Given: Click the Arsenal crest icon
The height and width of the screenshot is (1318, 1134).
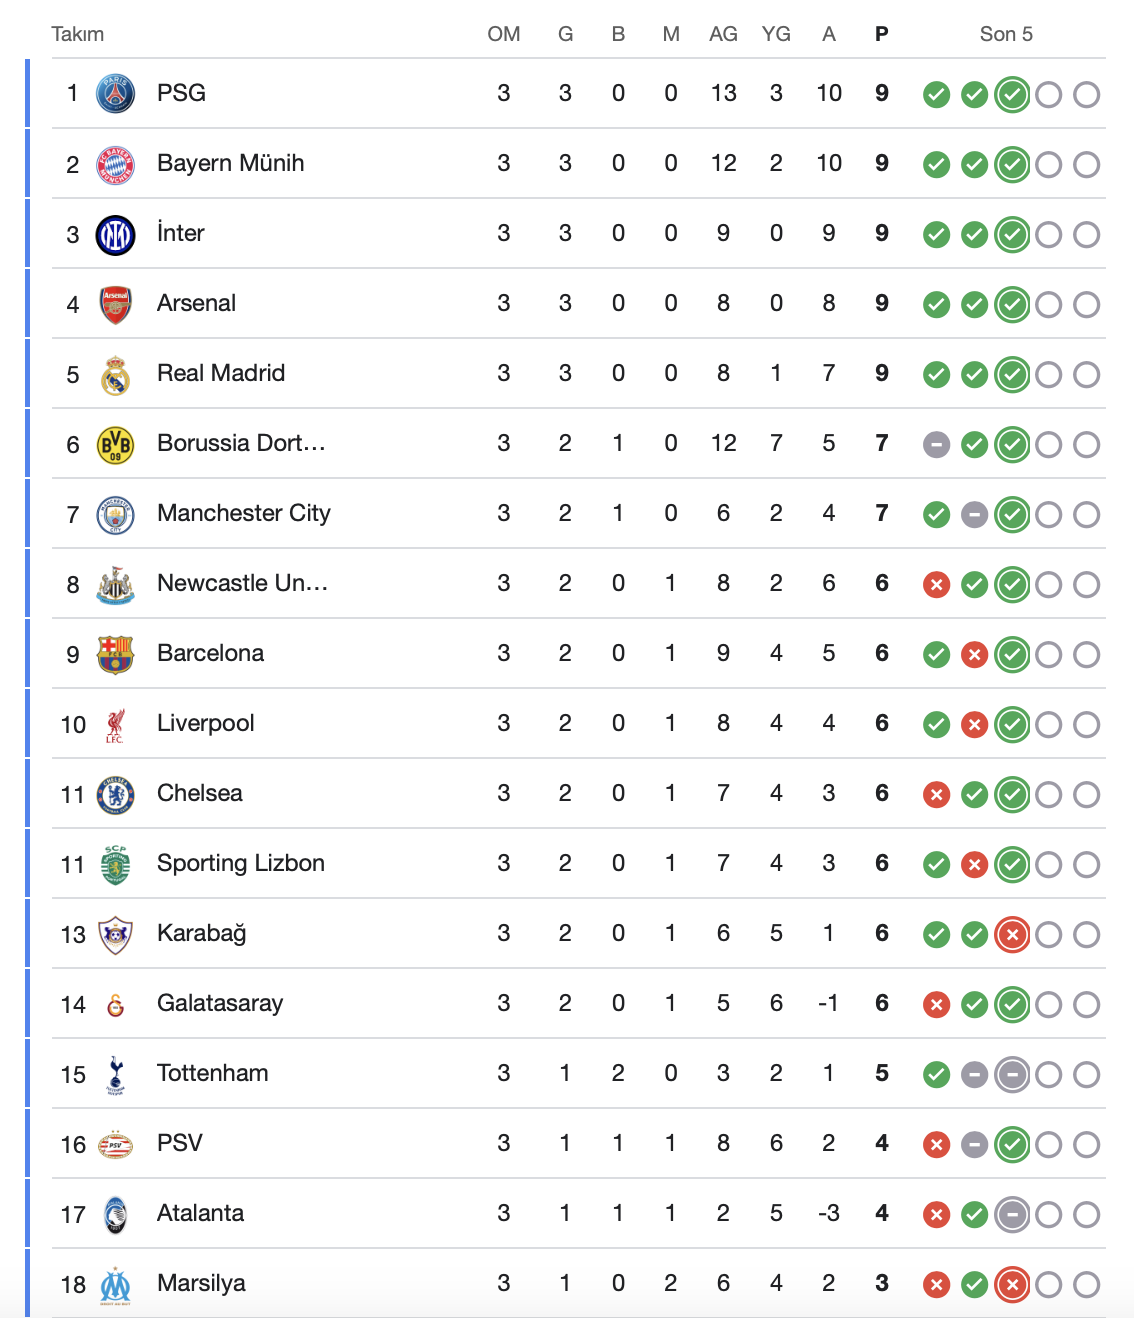Looking at the screenshot, I should pyautogui.click(x=115, y=305).
